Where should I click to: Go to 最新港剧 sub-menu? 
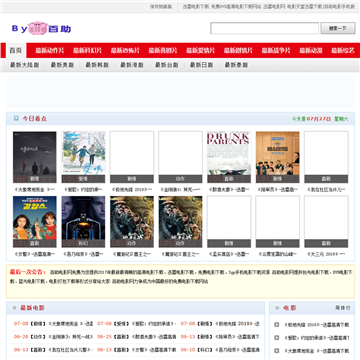132,65
